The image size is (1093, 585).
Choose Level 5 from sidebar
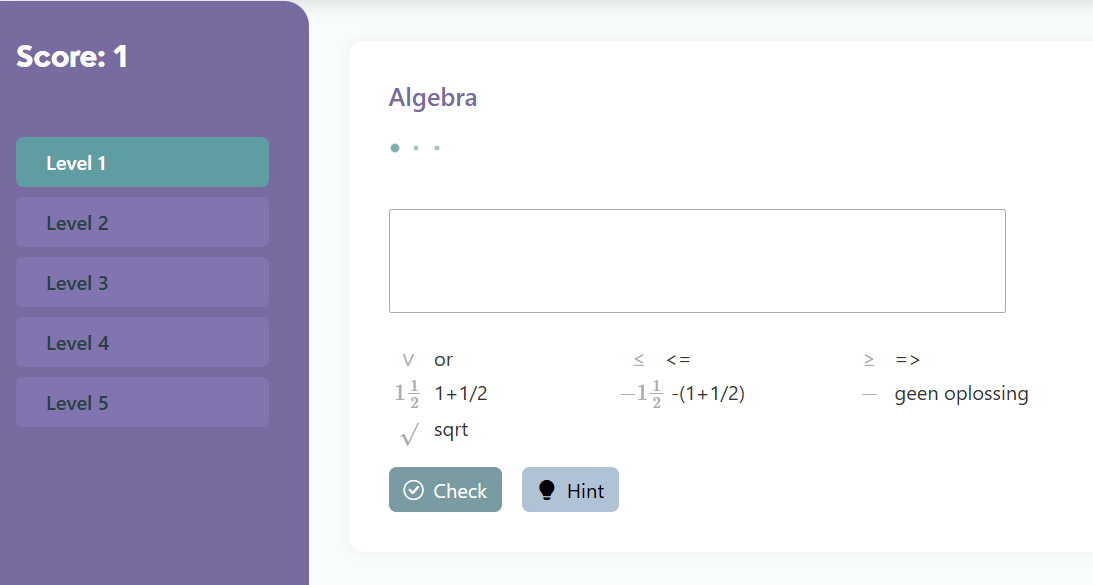[142, 402]
